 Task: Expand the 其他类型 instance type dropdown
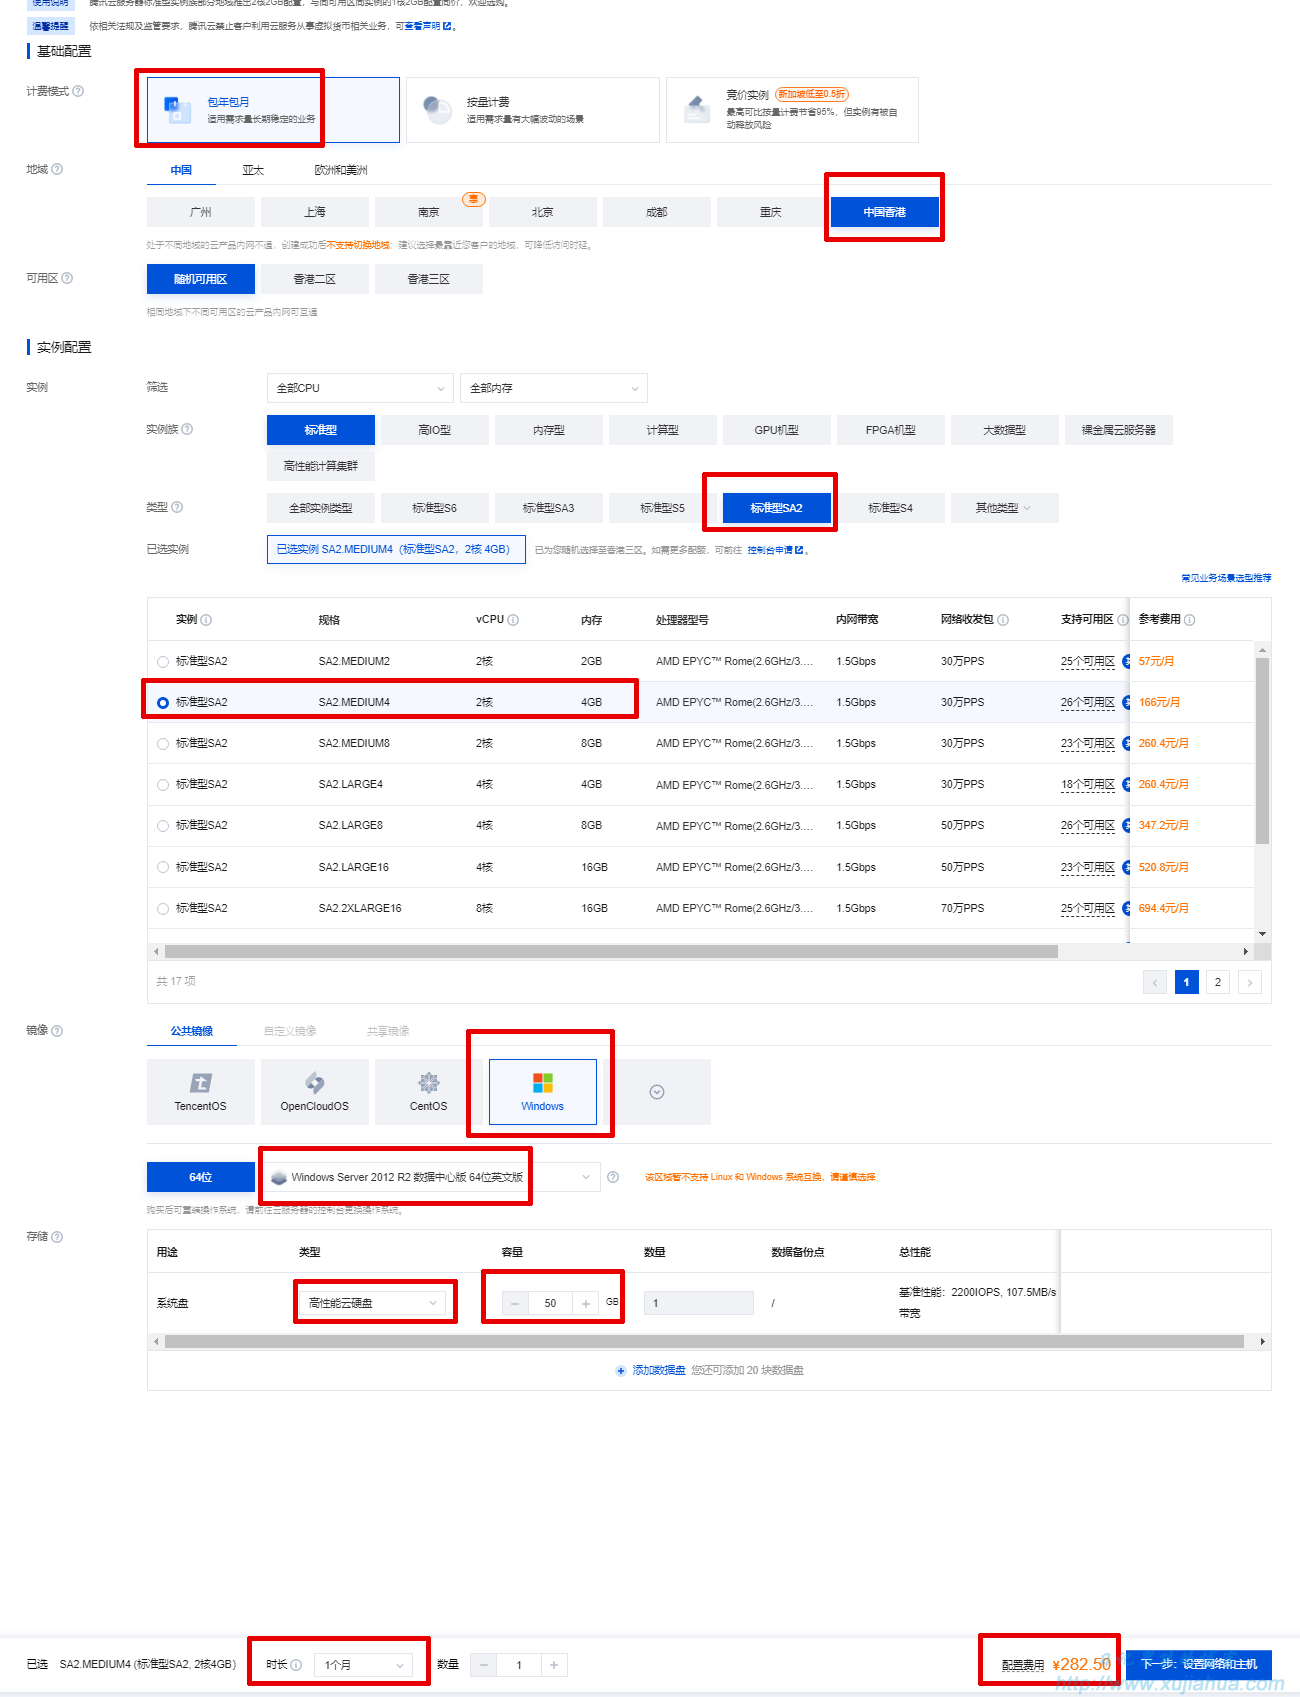1004,508
